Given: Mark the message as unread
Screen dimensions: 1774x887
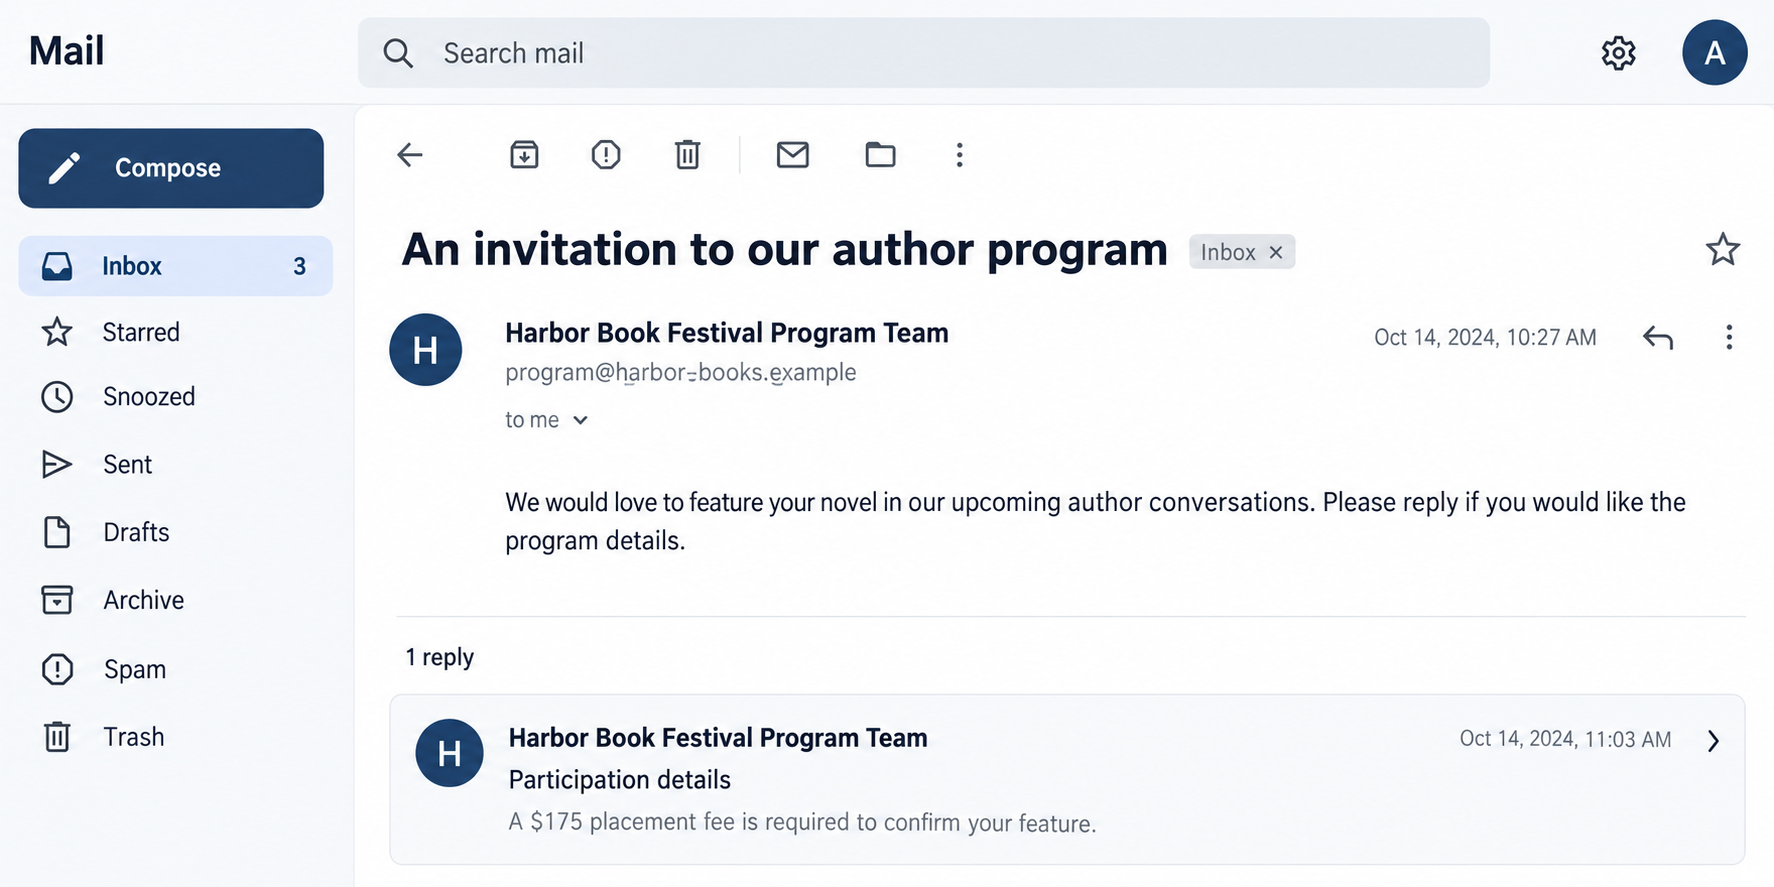Looking at the screenshot, I should click(793, 155).
